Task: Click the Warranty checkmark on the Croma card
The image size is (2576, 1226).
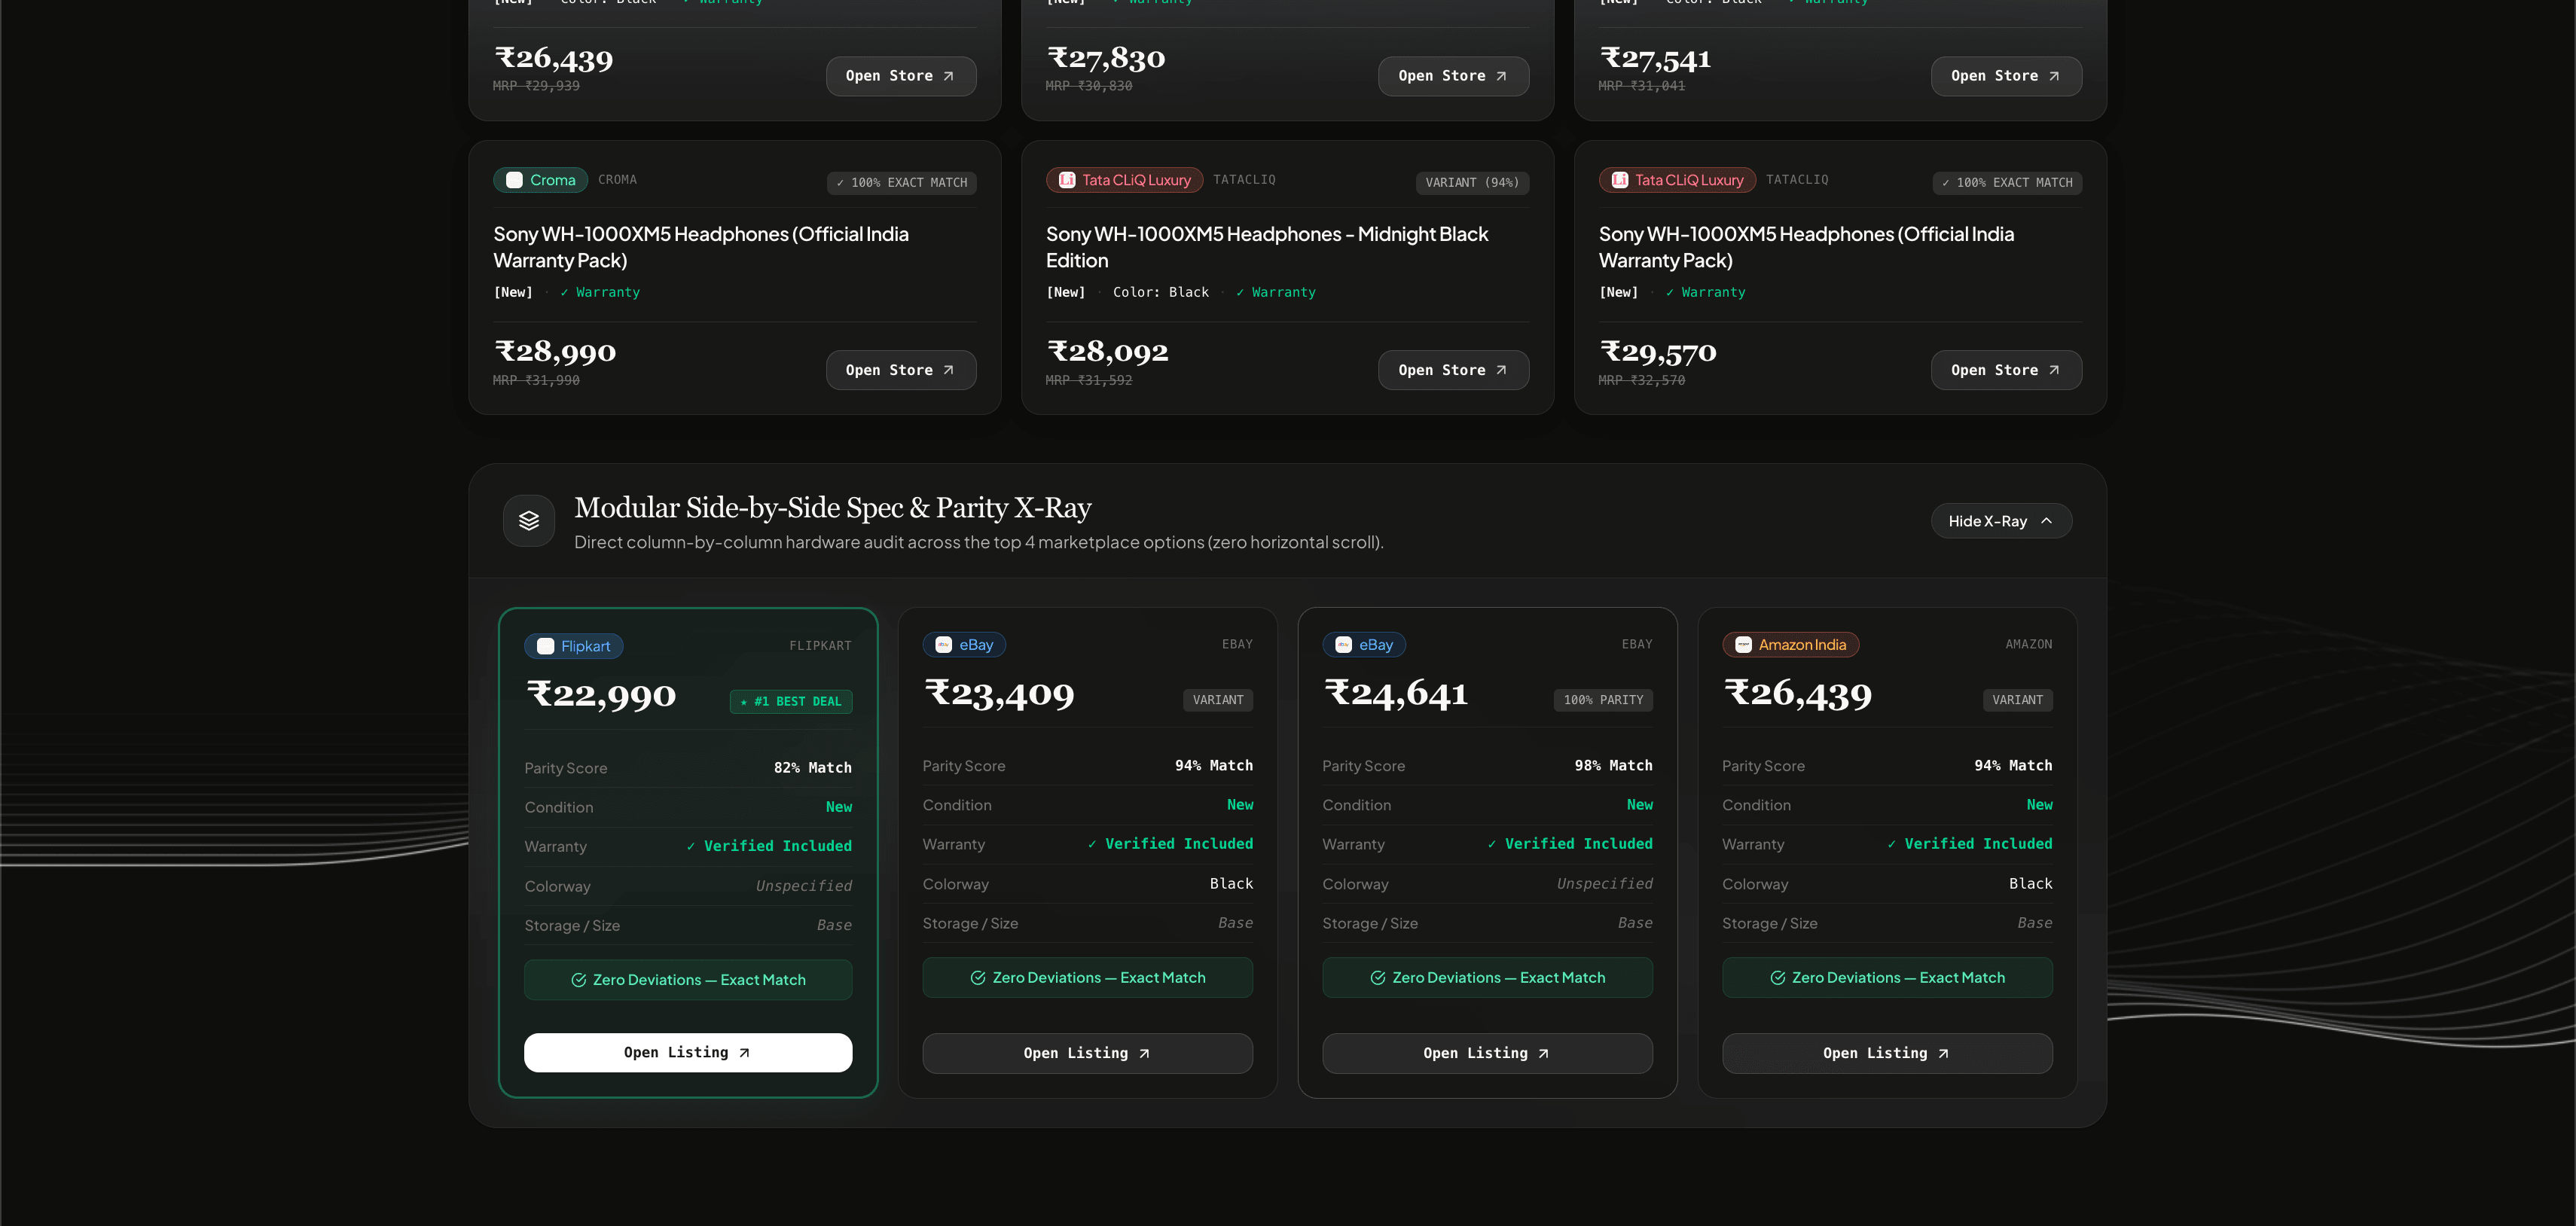Action: click(600, 293)
